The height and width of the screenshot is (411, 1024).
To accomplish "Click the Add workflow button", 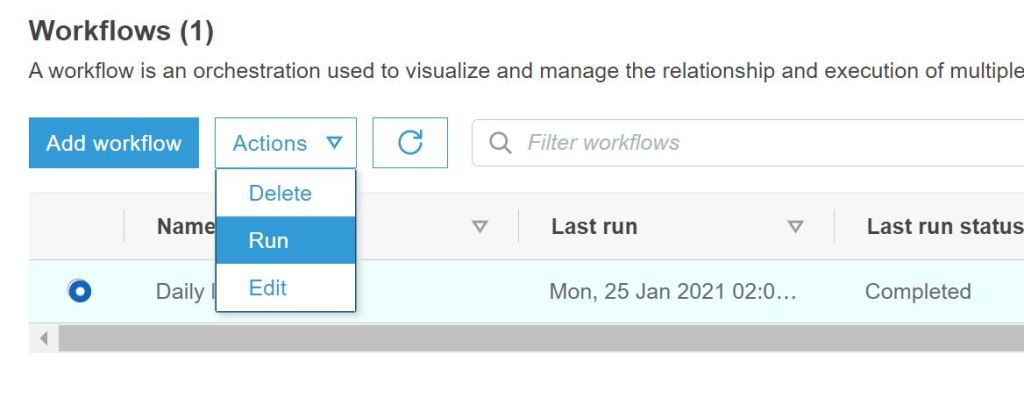I will point(114,143).
